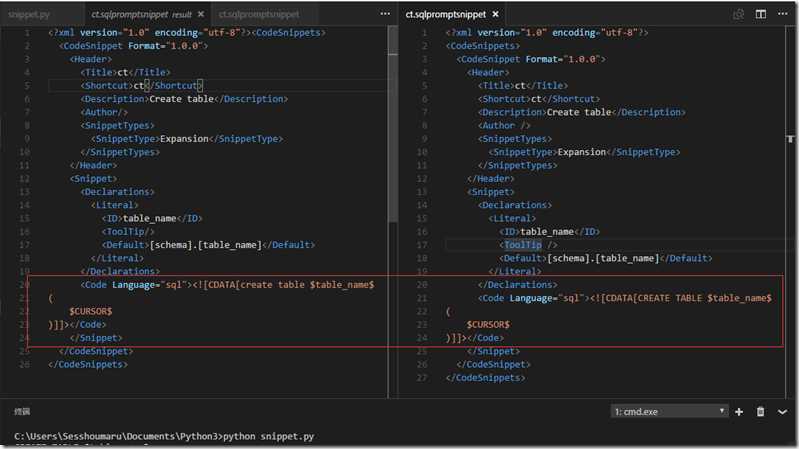799x449 pixels.
Task: Click xml version declaration in right editor
Action: [x=547, y=33]
